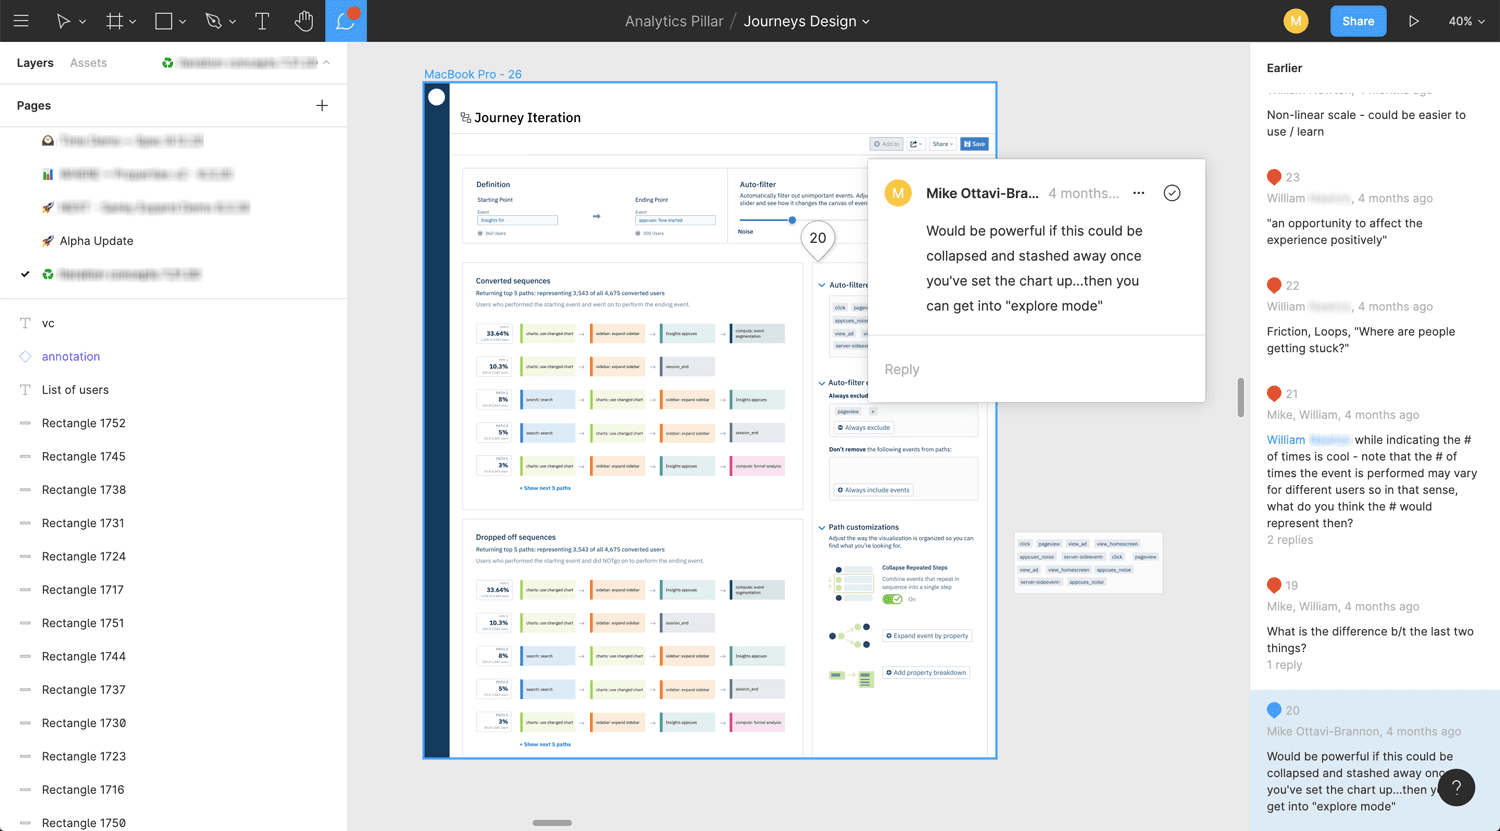Select the Rectangle shape tool
The width and height of the screenshot is (1500, 831).
[164, 21]
